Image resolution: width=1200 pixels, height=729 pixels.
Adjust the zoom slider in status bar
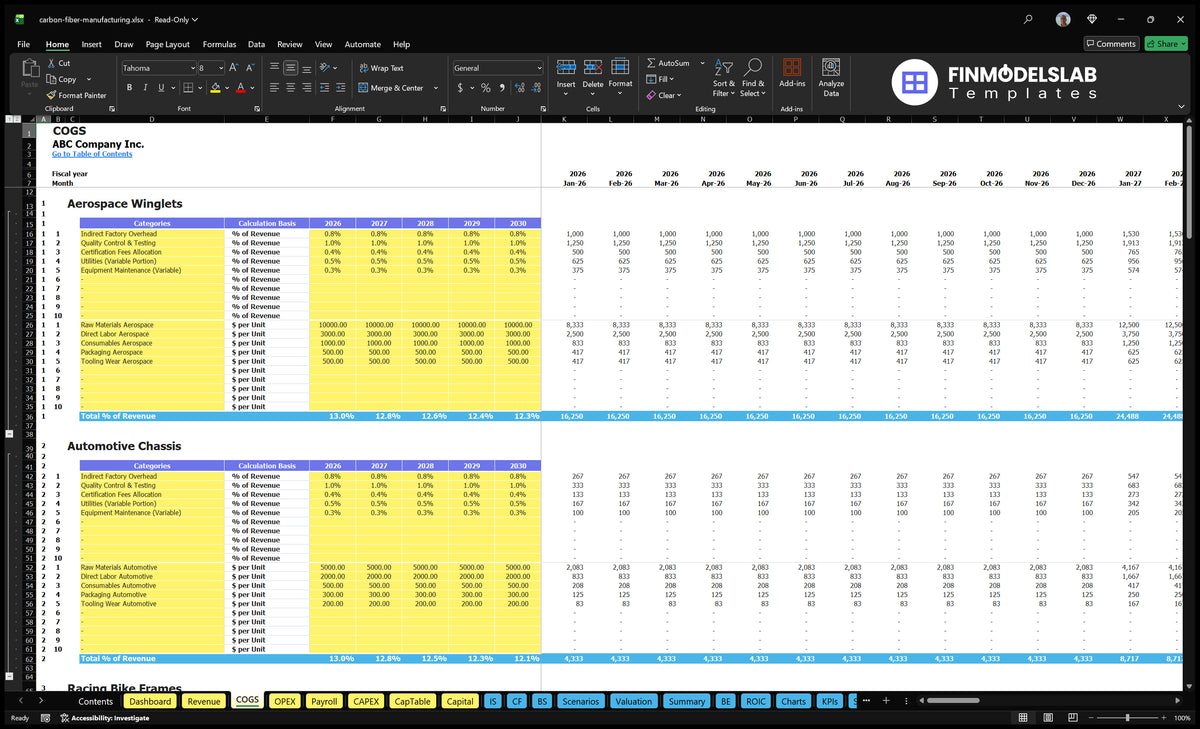[1127, 718]
